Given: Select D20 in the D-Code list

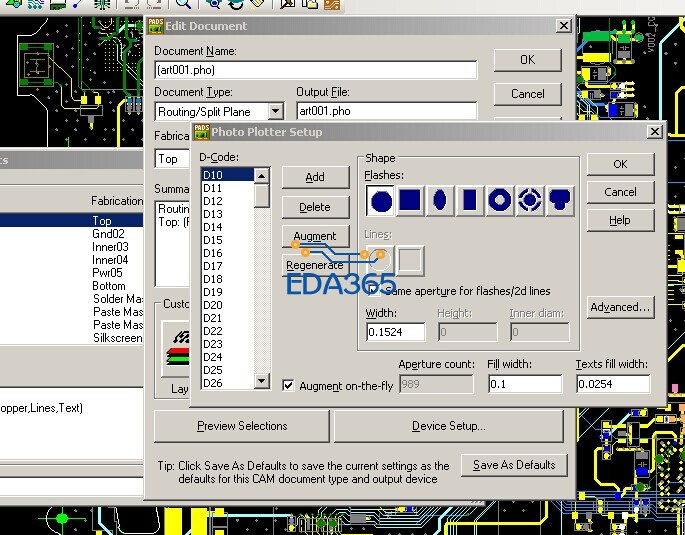Looking at the screenshot, I should [x=228, y=305].
